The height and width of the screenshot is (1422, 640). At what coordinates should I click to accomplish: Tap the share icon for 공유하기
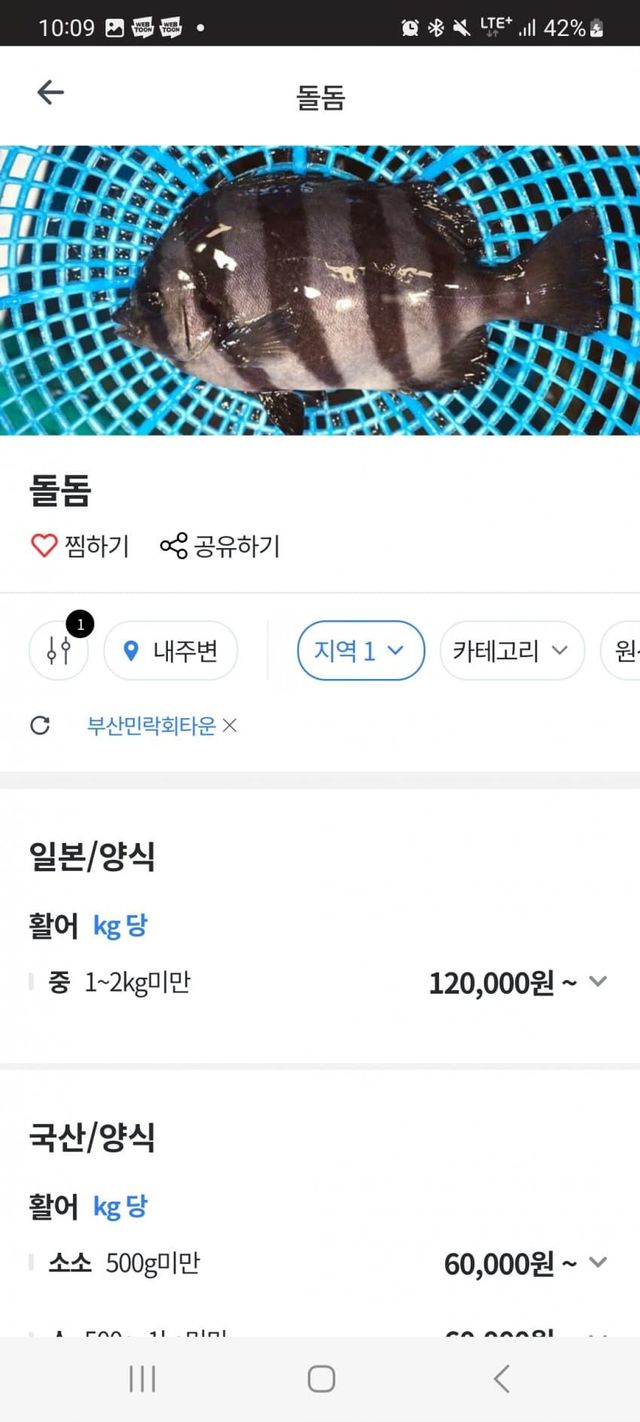coord(173,546)
